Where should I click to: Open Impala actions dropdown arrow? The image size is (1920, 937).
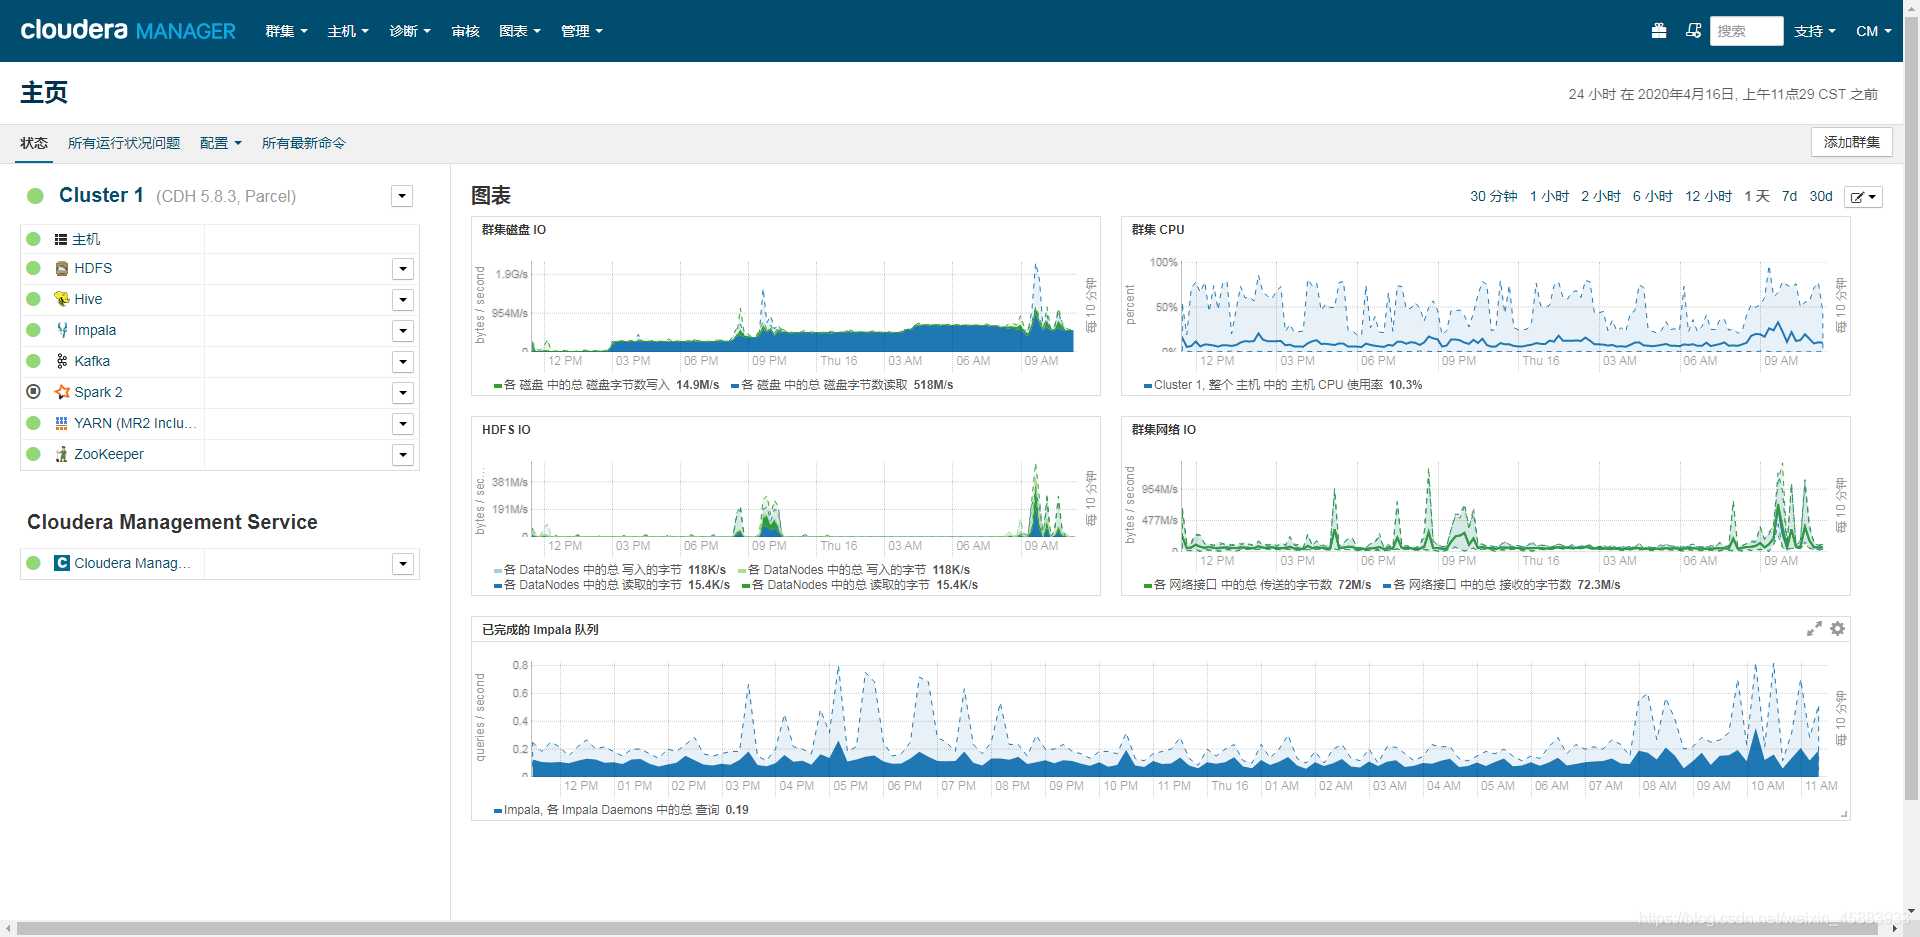[x=402, y=330]
